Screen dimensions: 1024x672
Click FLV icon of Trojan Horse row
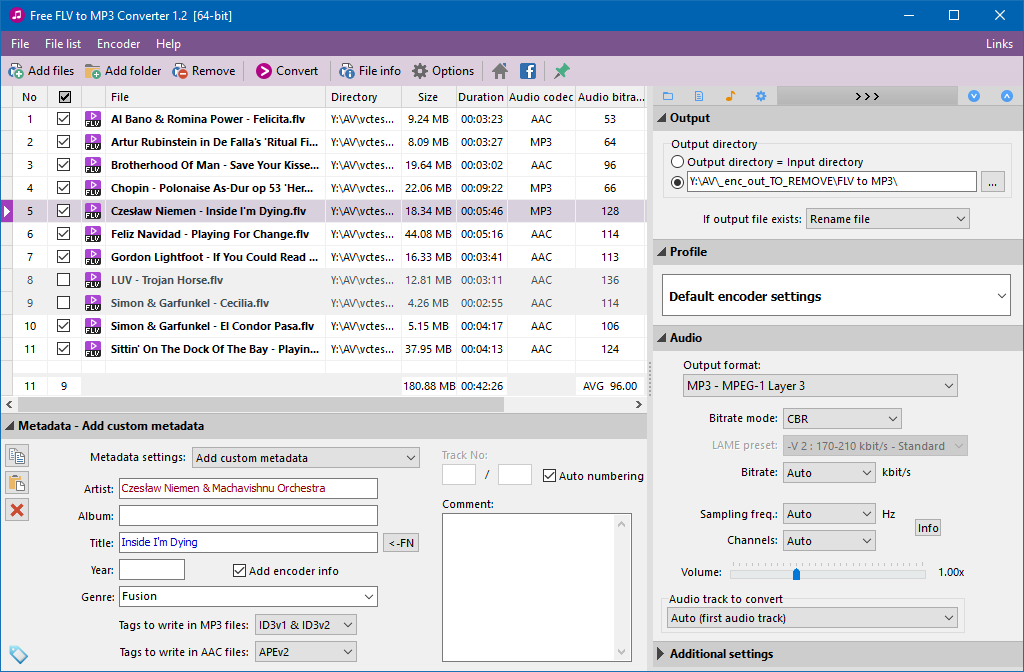(x=93, y=280)
